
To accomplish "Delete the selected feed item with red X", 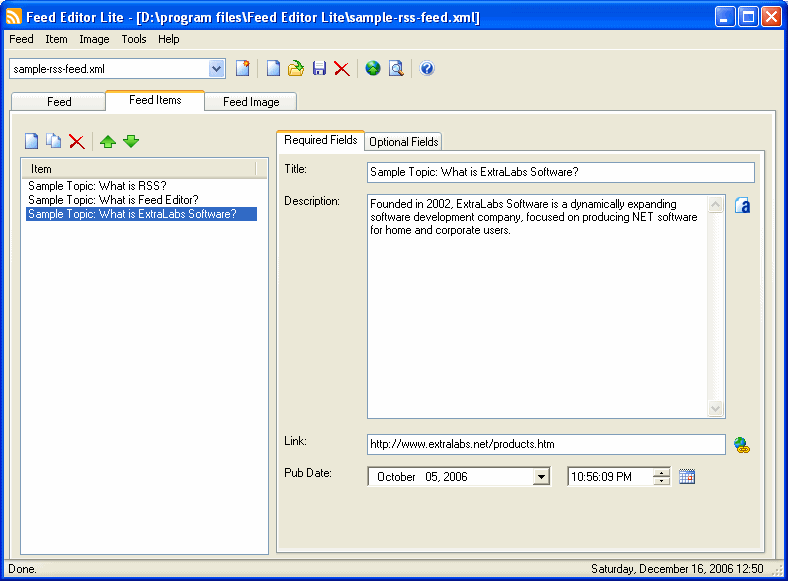I will pos(77,142).
